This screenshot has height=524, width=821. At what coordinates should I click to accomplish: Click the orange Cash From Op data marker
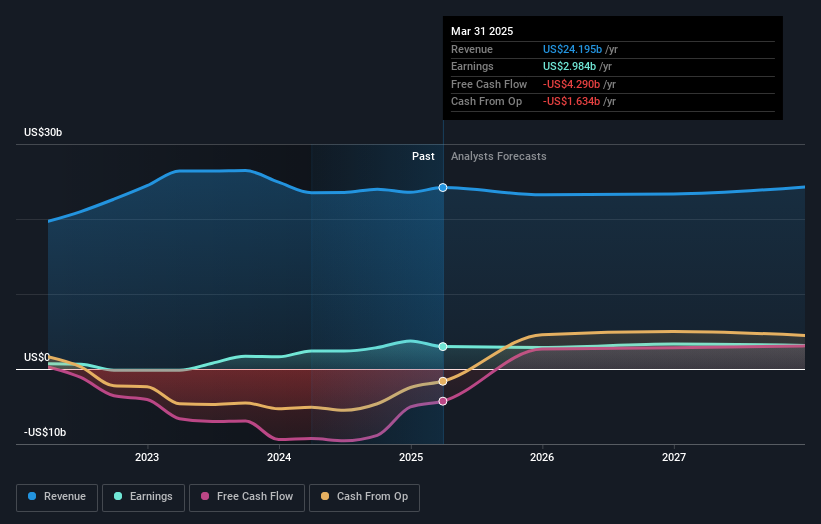point(443,382)
